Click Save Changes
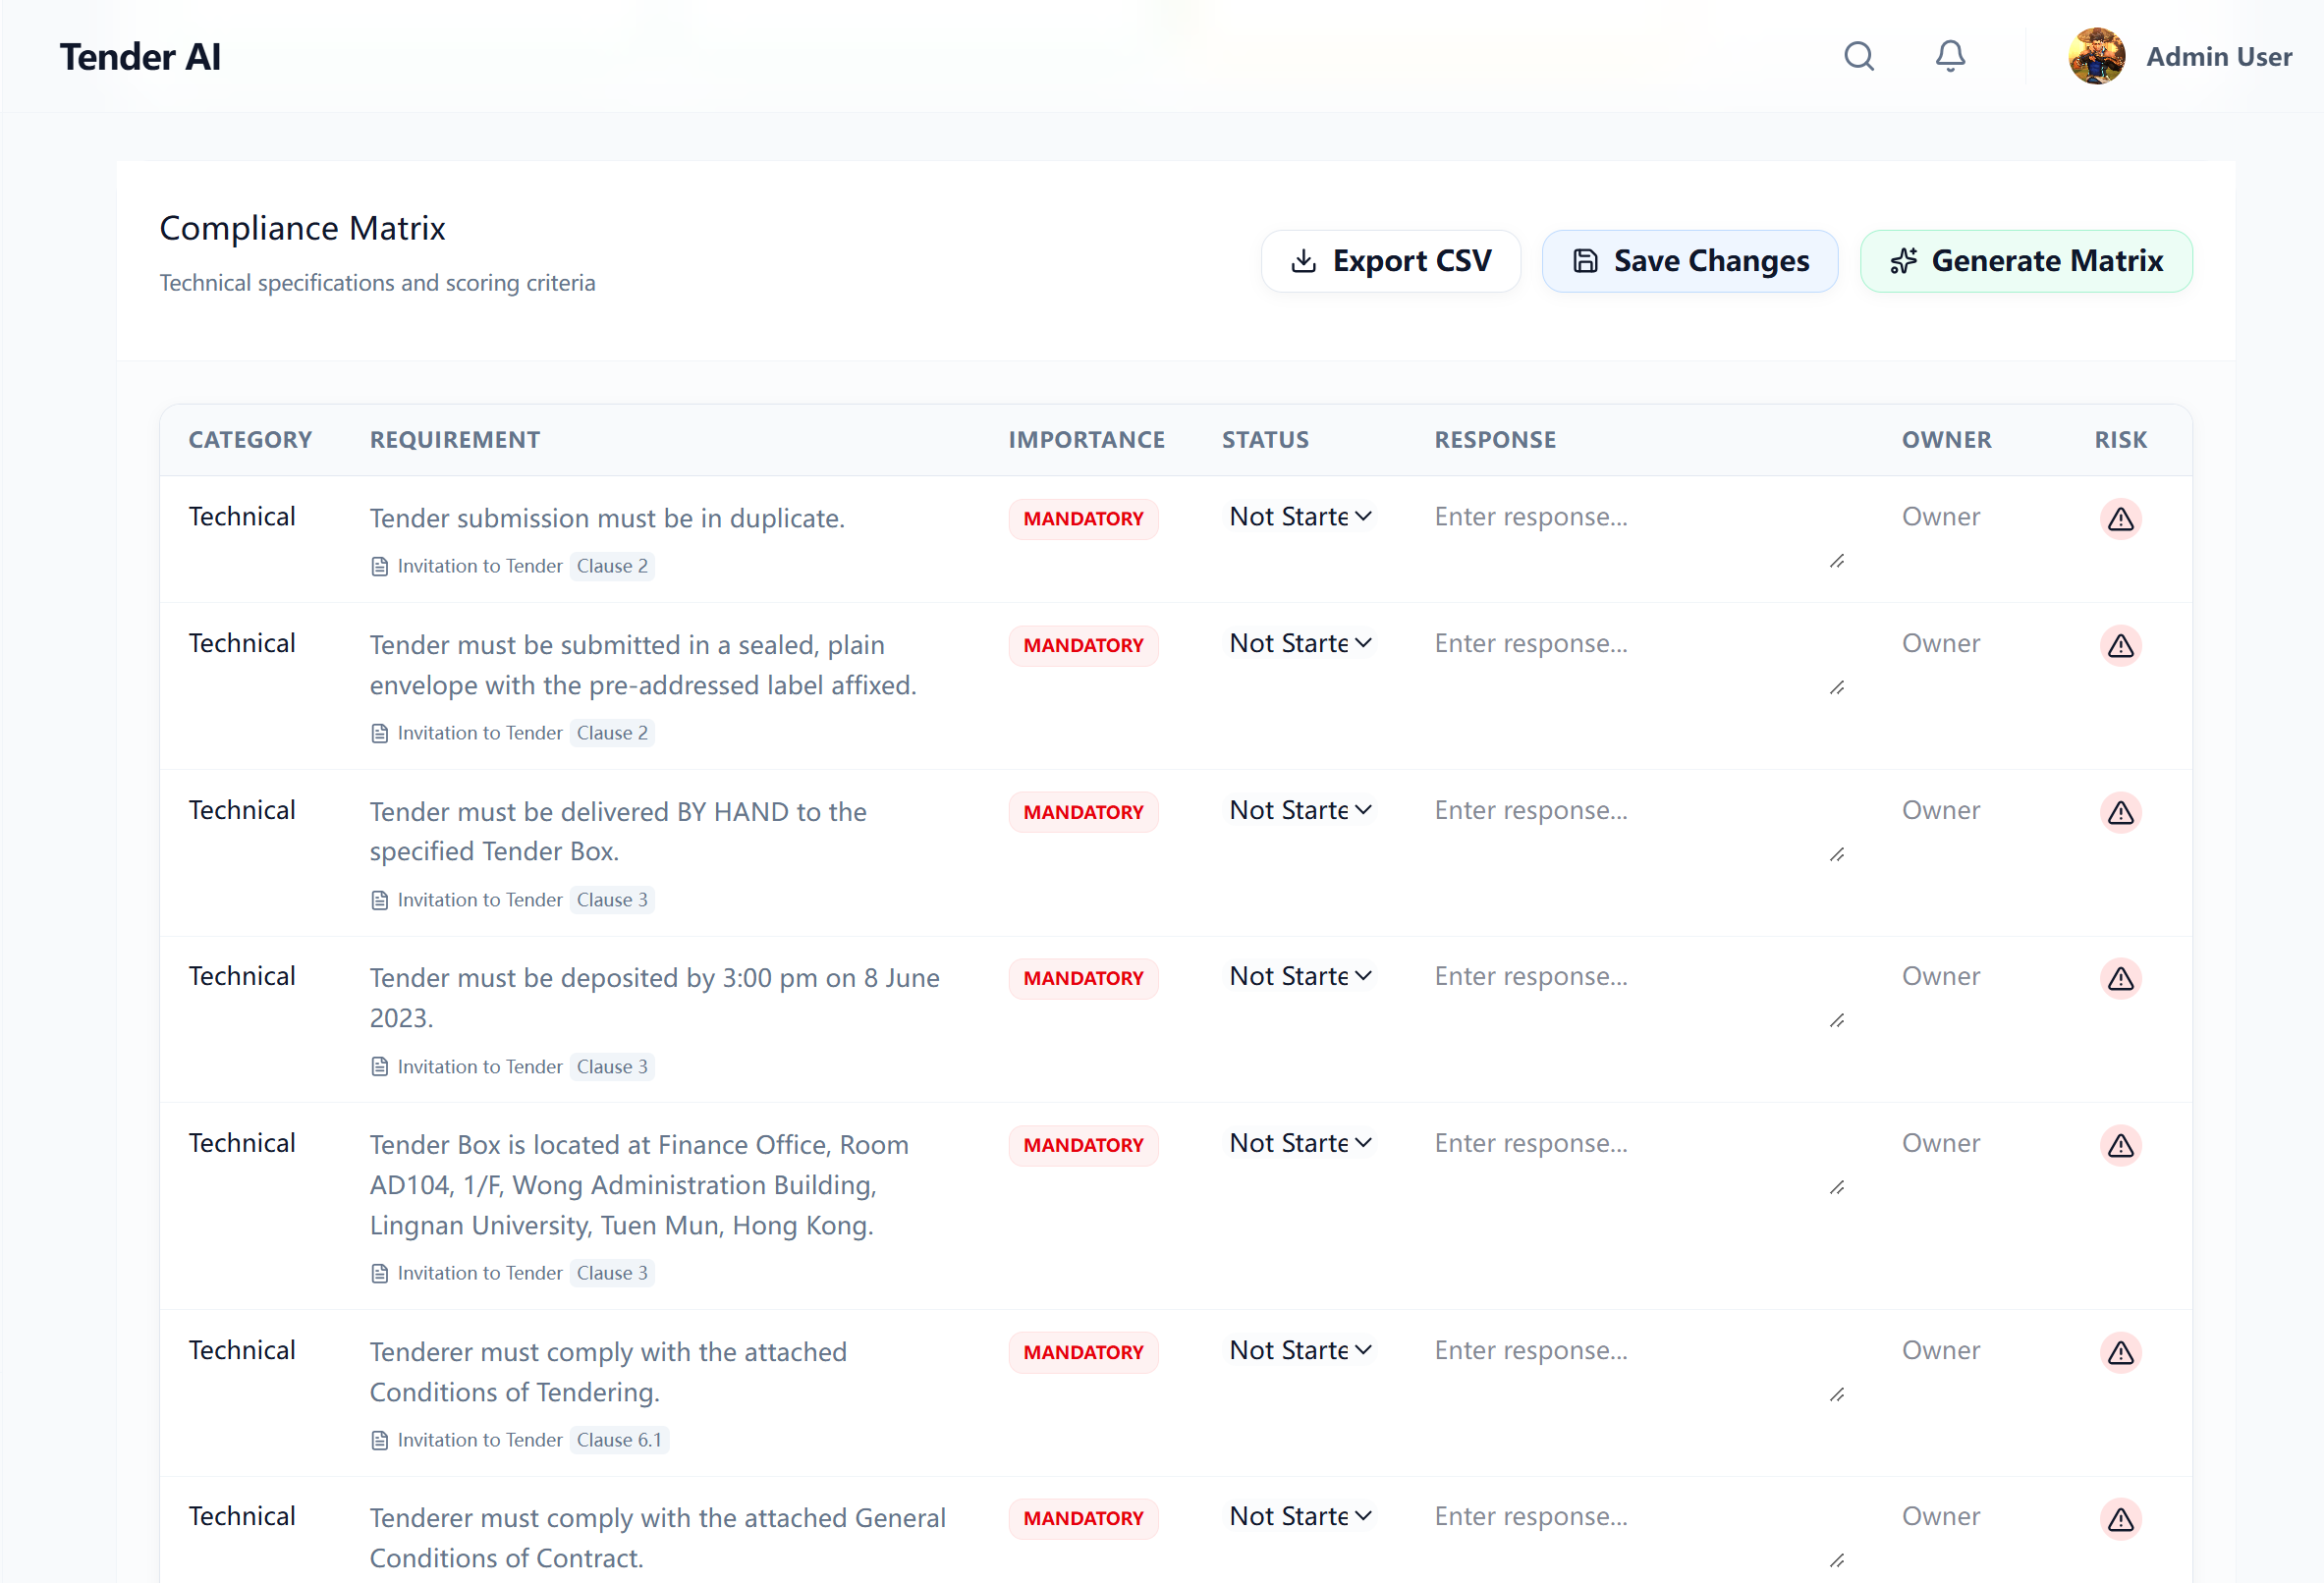This screenshot has width=2324, height=1583. coord(1689,260)
